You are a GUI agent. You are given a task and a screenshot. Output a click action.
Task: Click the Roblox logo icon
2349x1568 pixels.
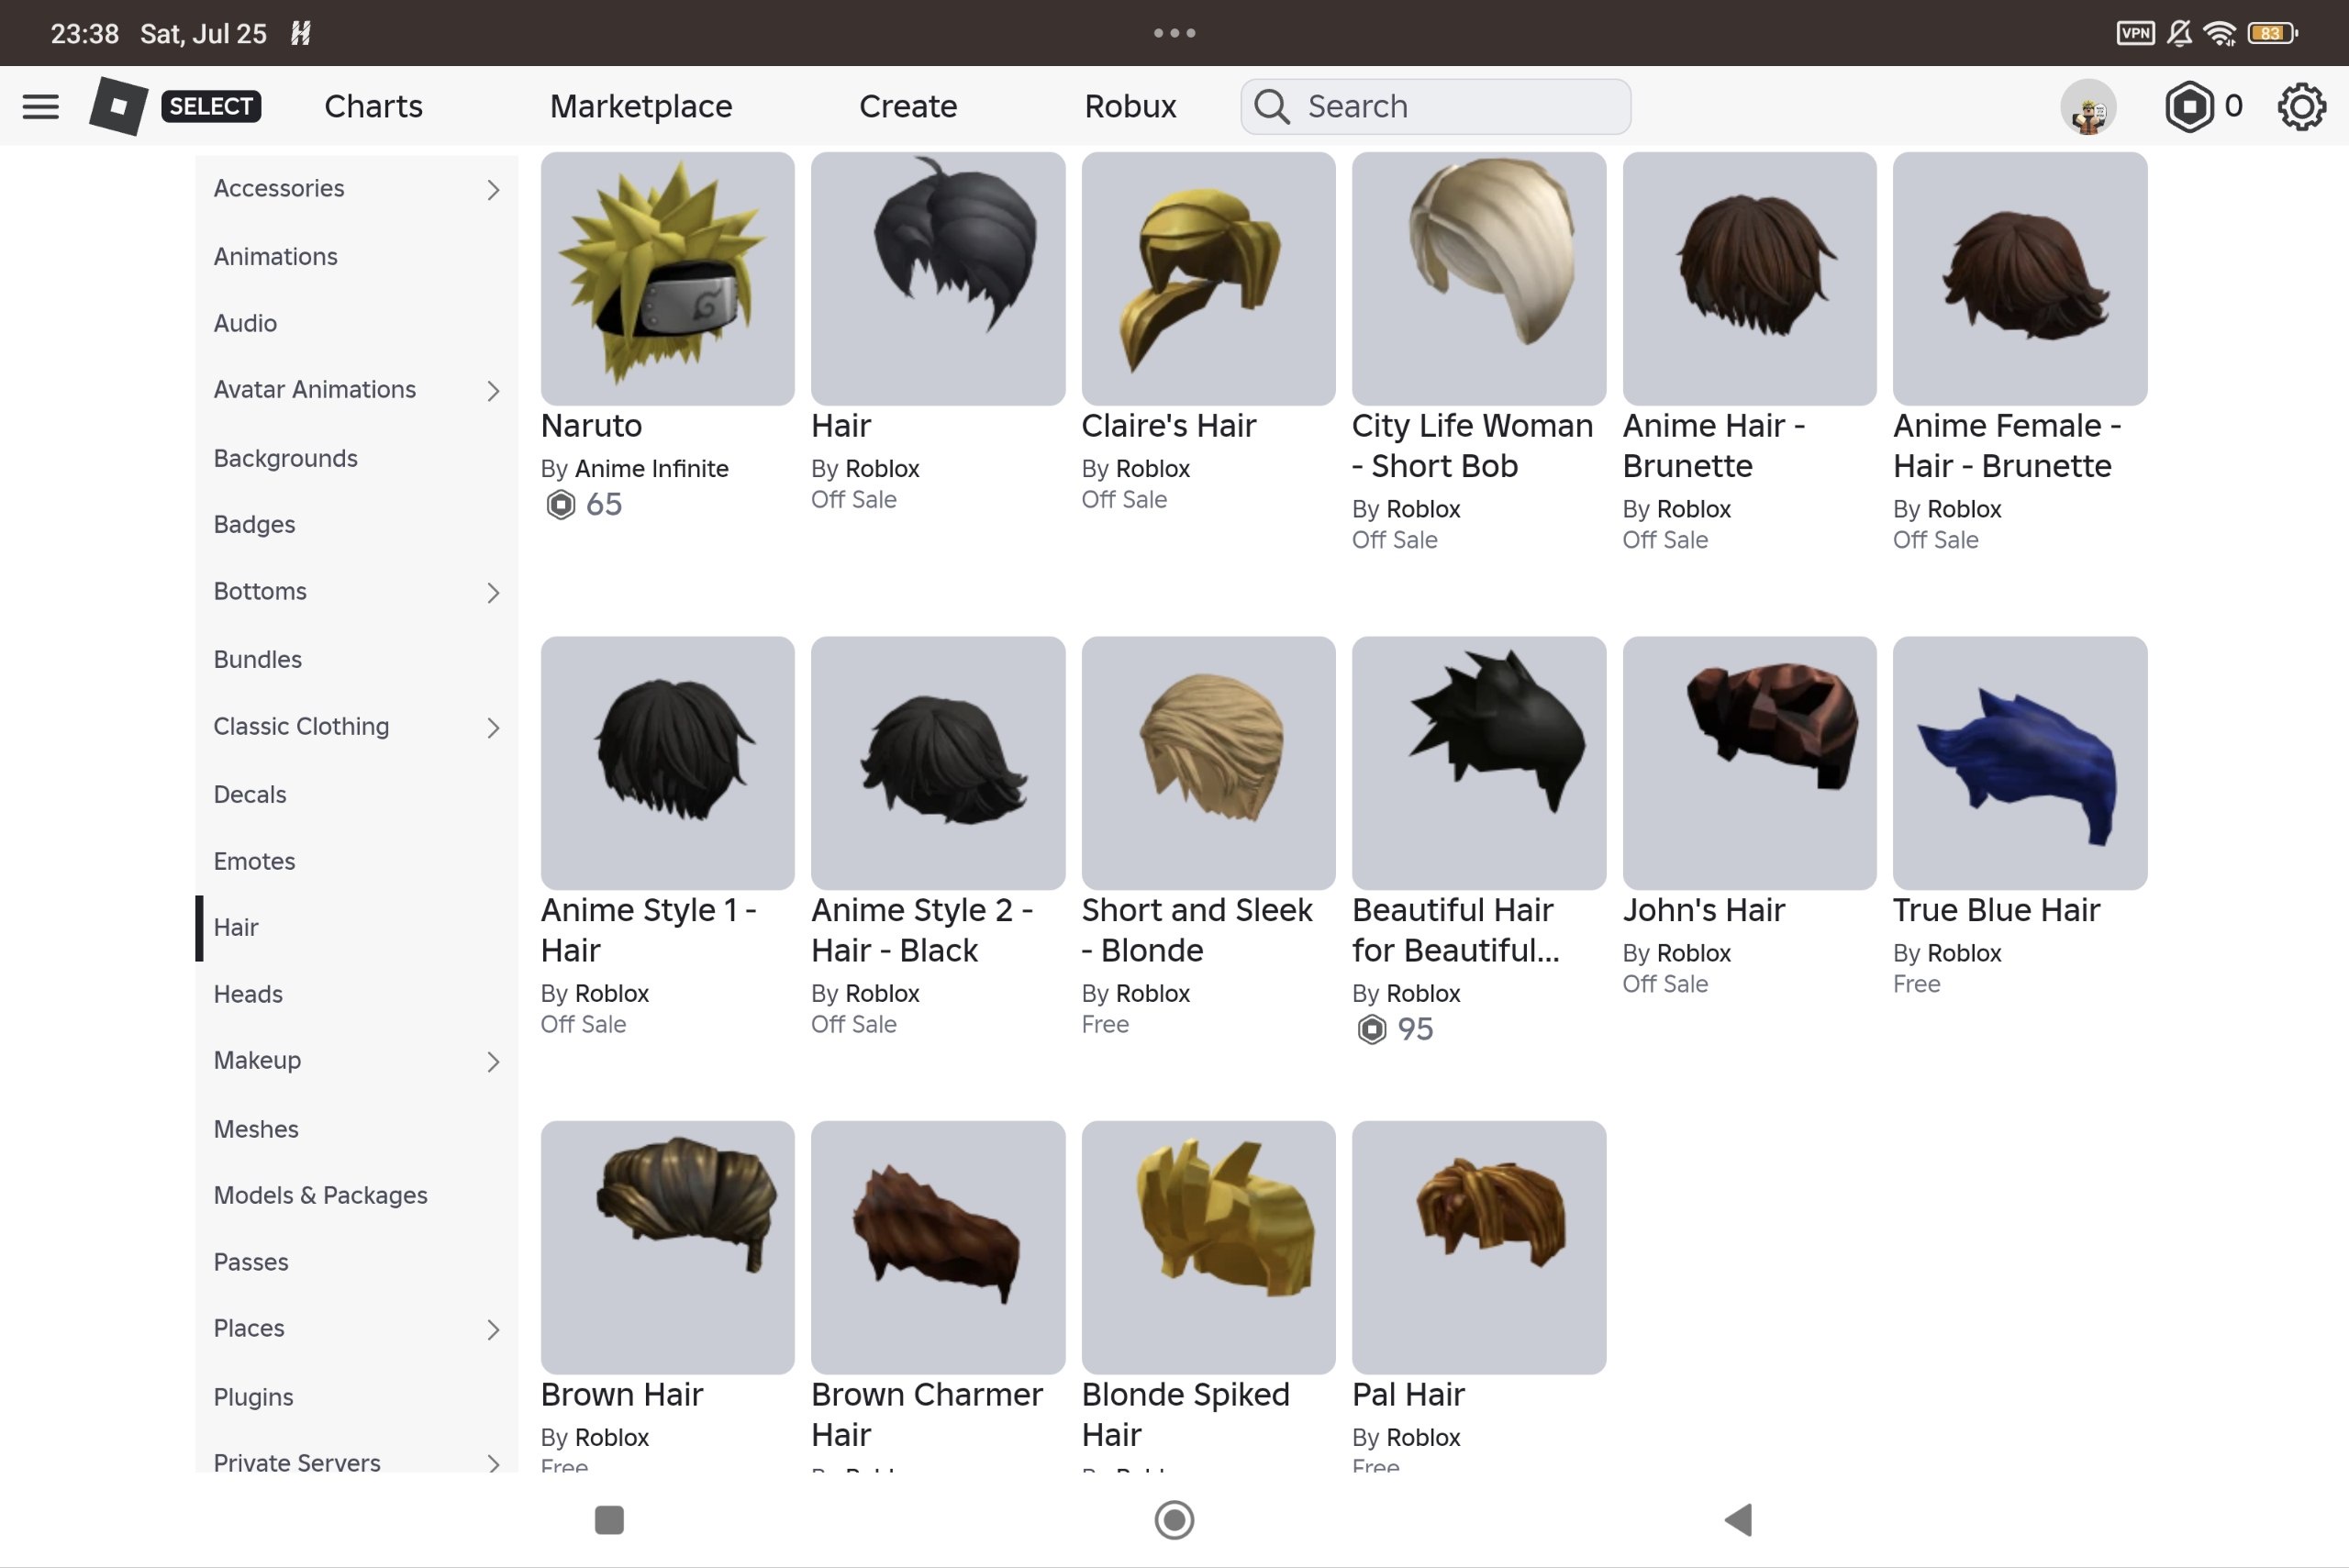(118, 106)
